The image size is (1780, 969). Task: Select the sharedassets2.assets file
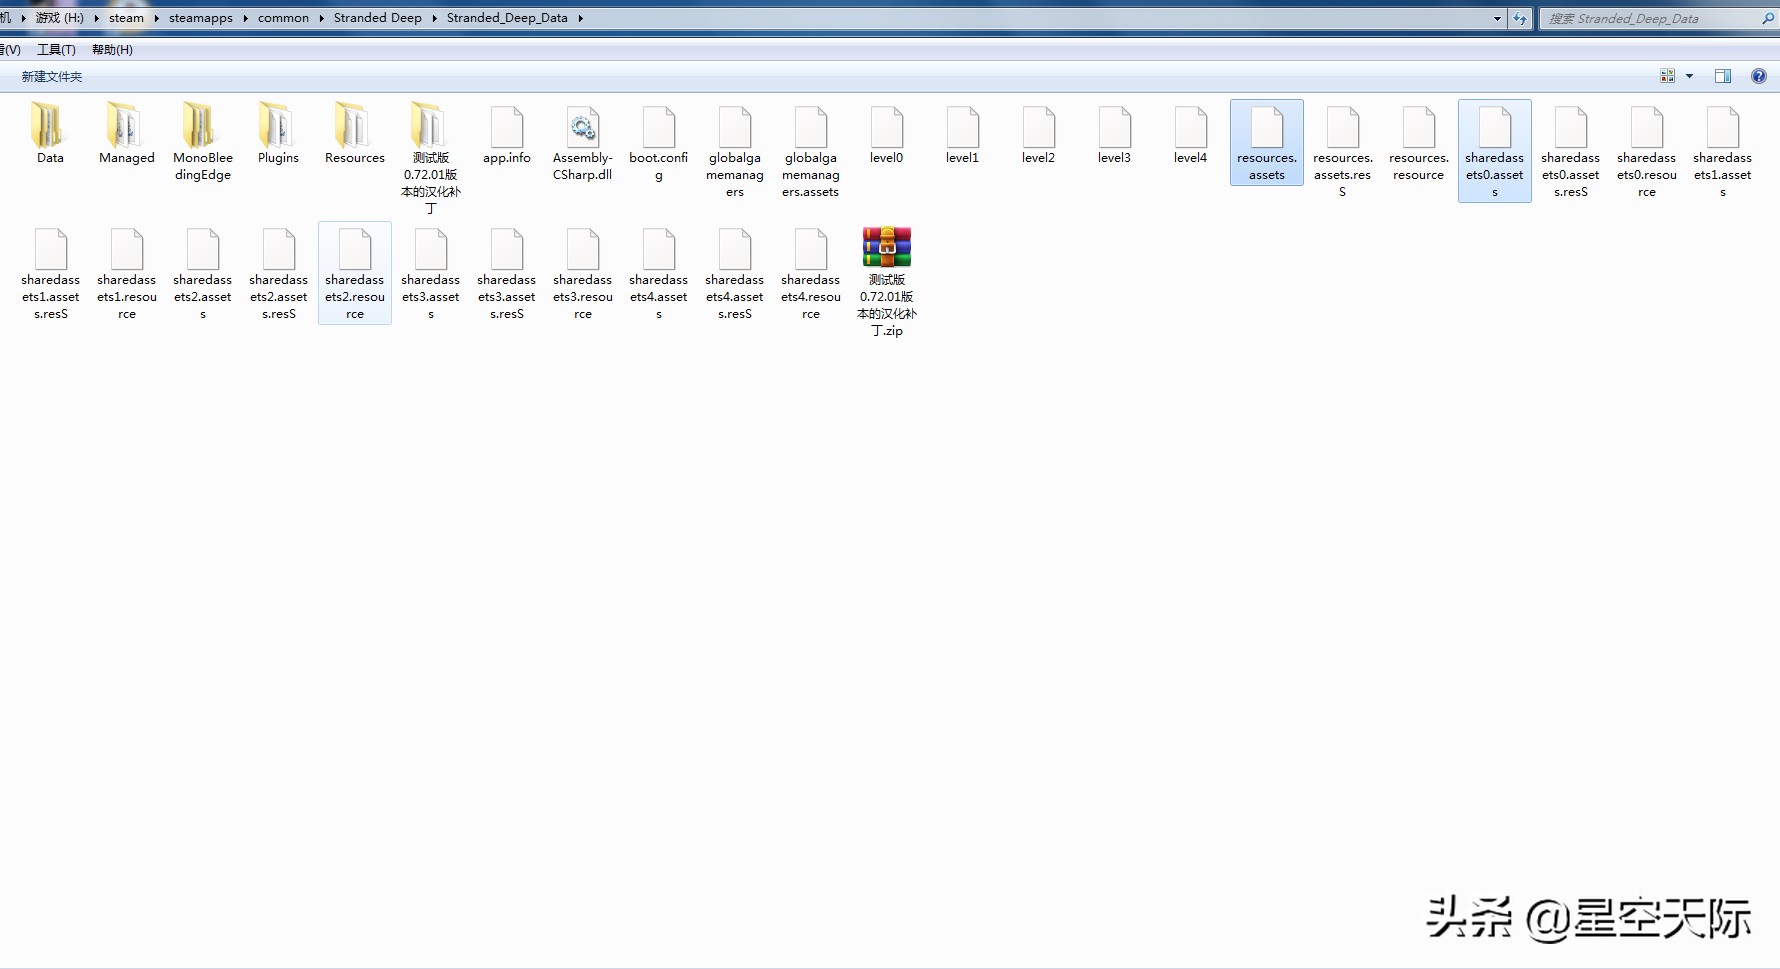click(x=203, y=273)
